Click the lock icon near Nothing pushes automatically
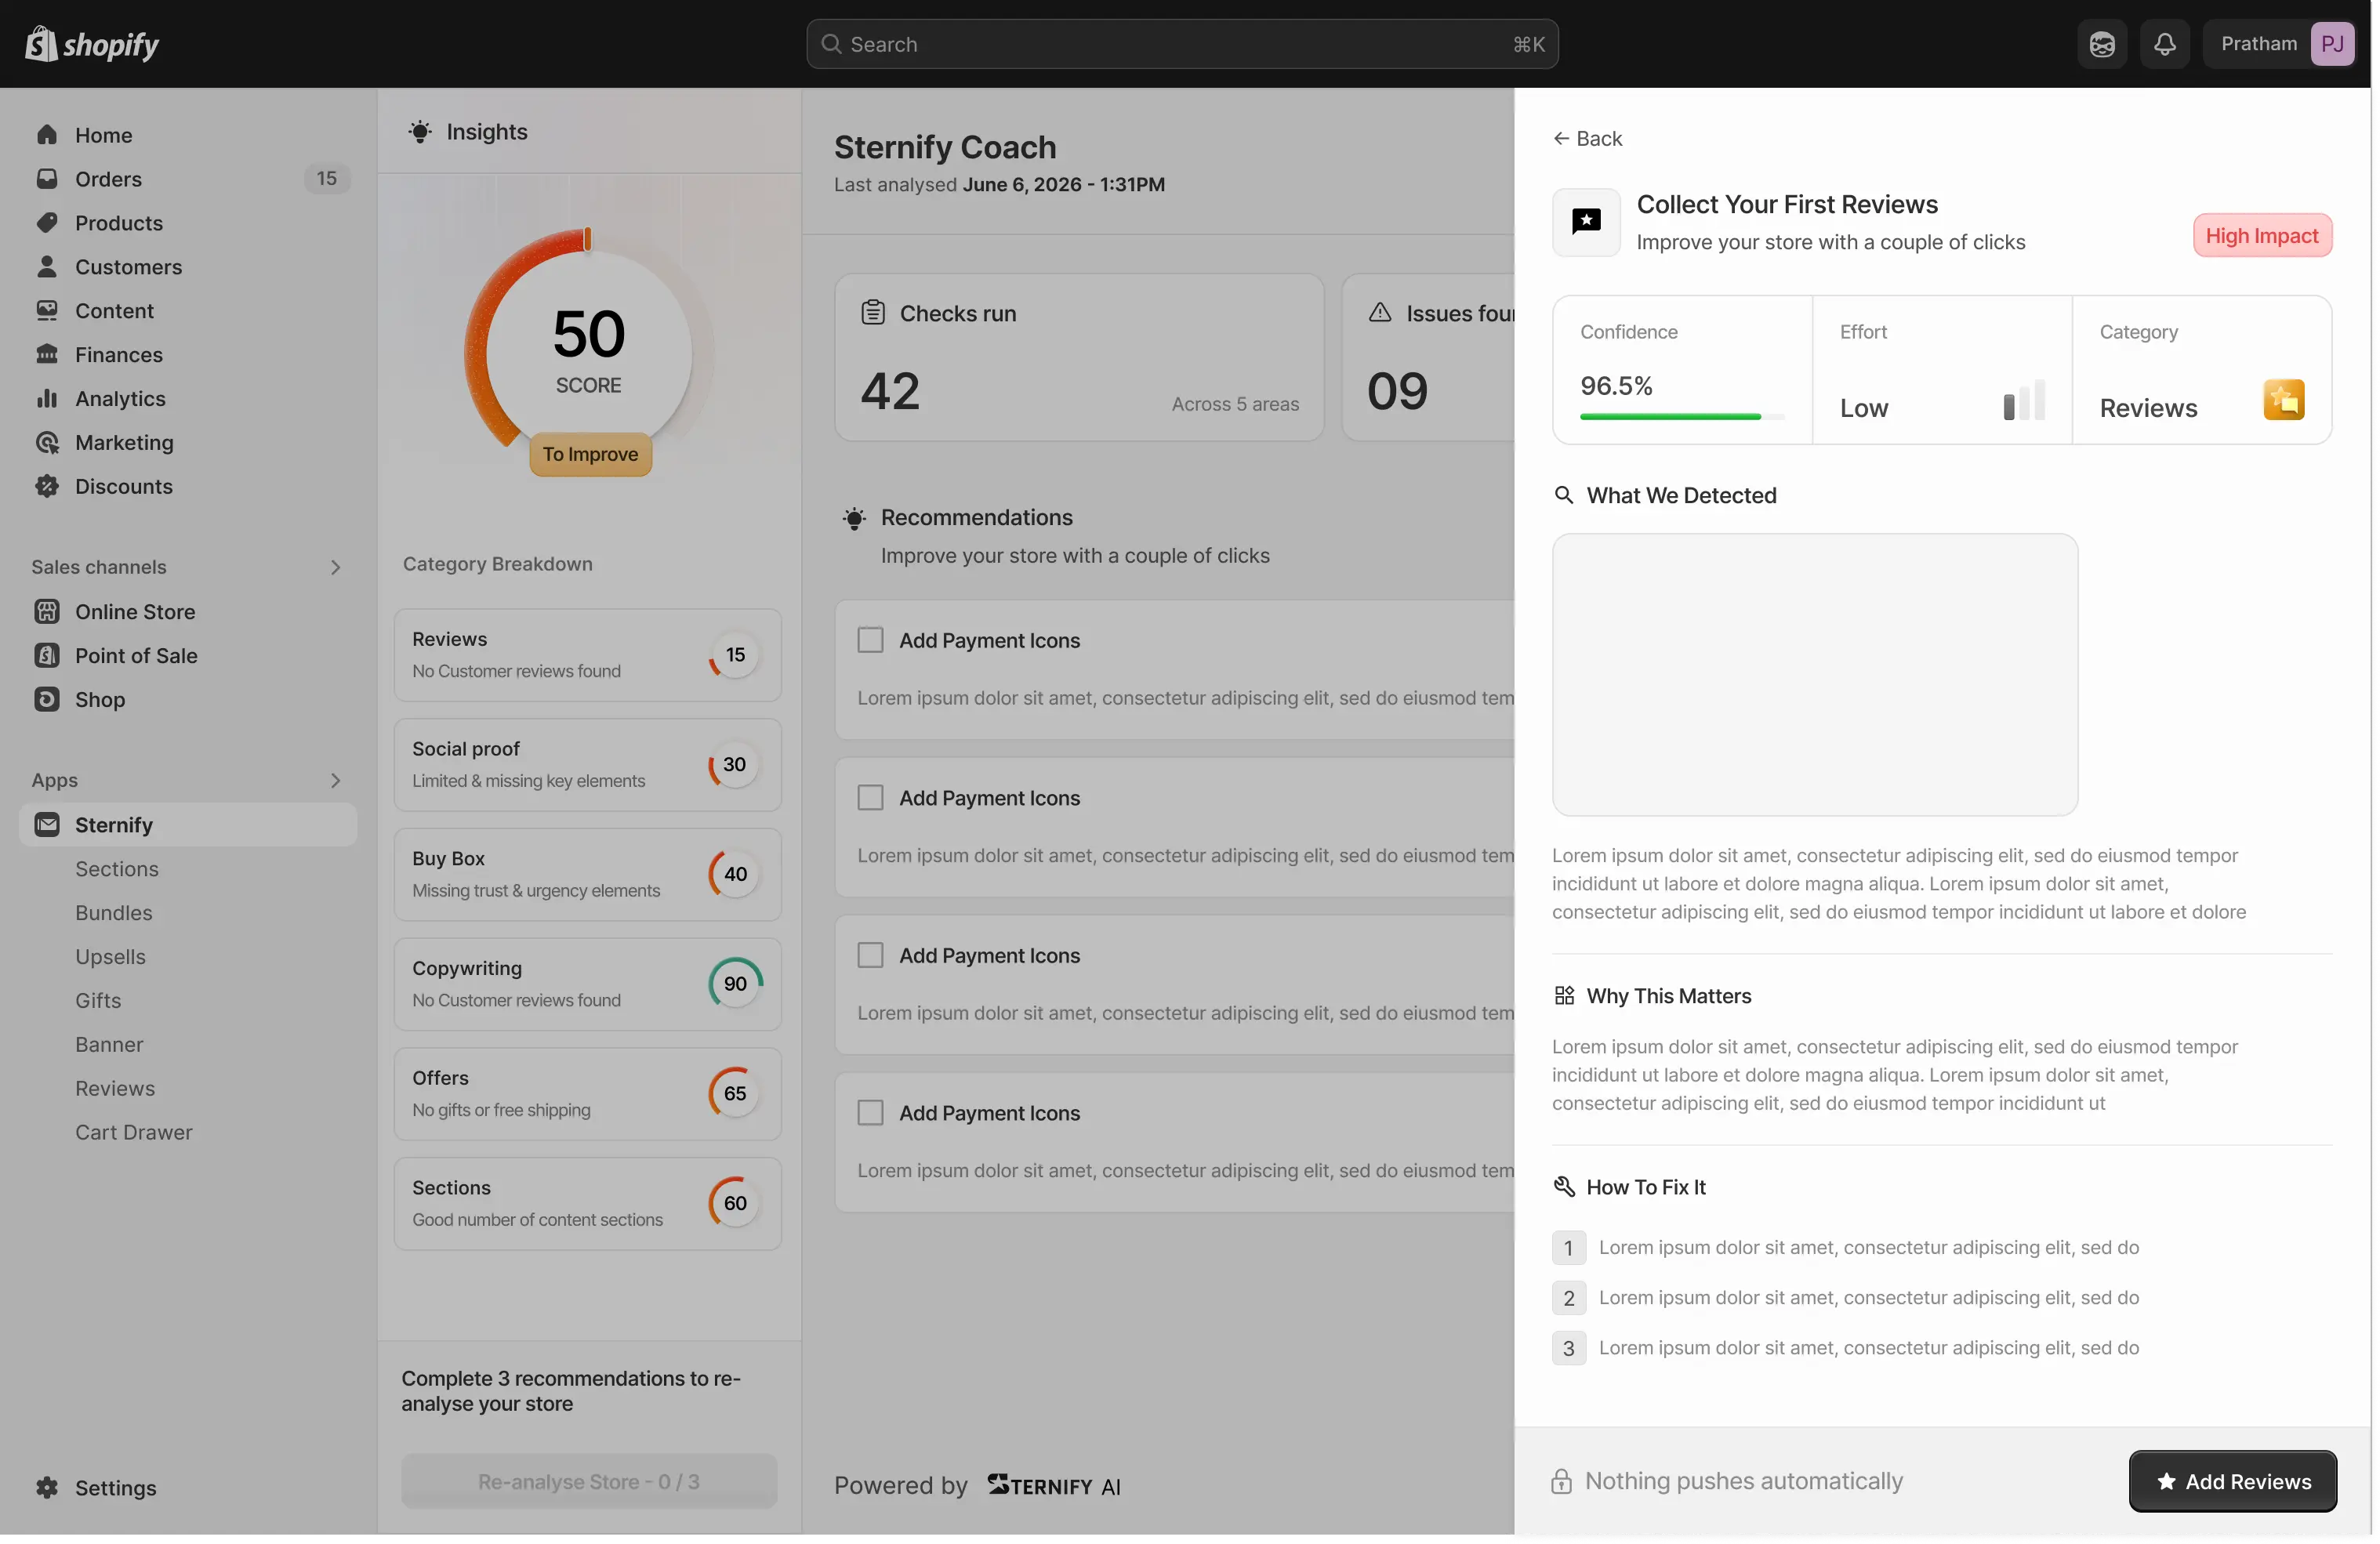2380x1544 pixels. pyautogui.click(x=1561, y=1482)
